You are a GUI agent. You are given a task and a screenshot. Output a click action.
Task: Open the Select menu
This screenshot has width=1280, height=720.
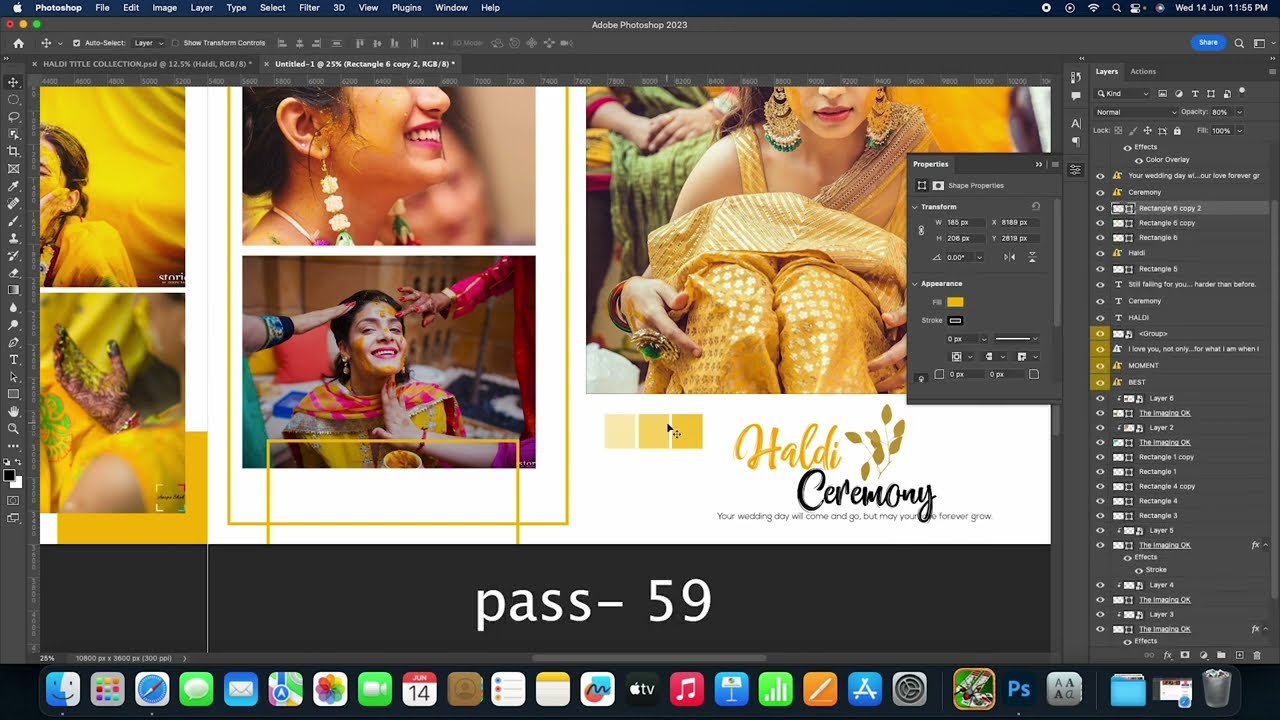click(x=272, y=7)
